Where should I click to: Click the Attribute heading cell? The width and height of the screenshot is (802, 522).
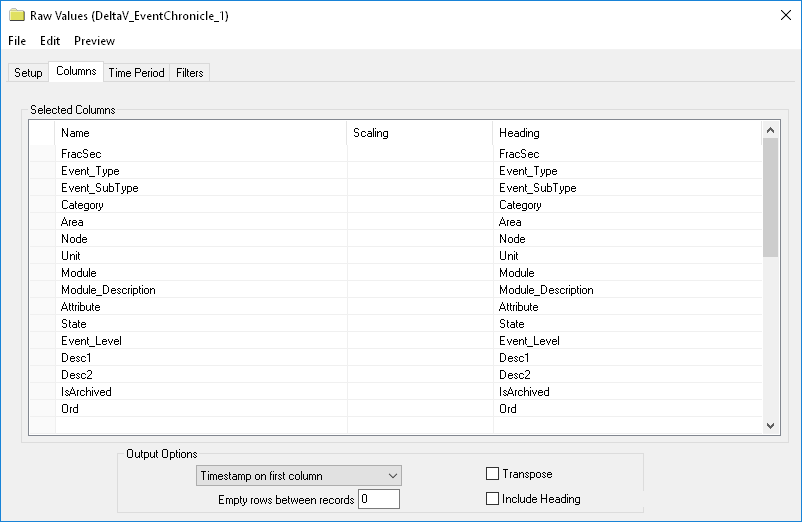(x=628, y=307)
